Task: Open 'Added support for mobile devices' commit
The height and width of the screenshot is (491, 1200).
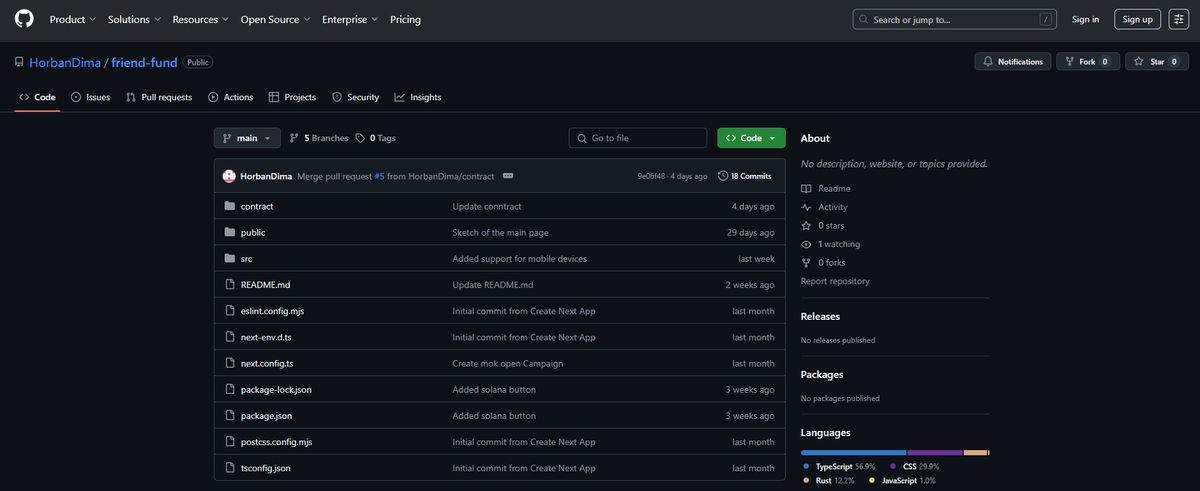Action: tap(519, 258)
